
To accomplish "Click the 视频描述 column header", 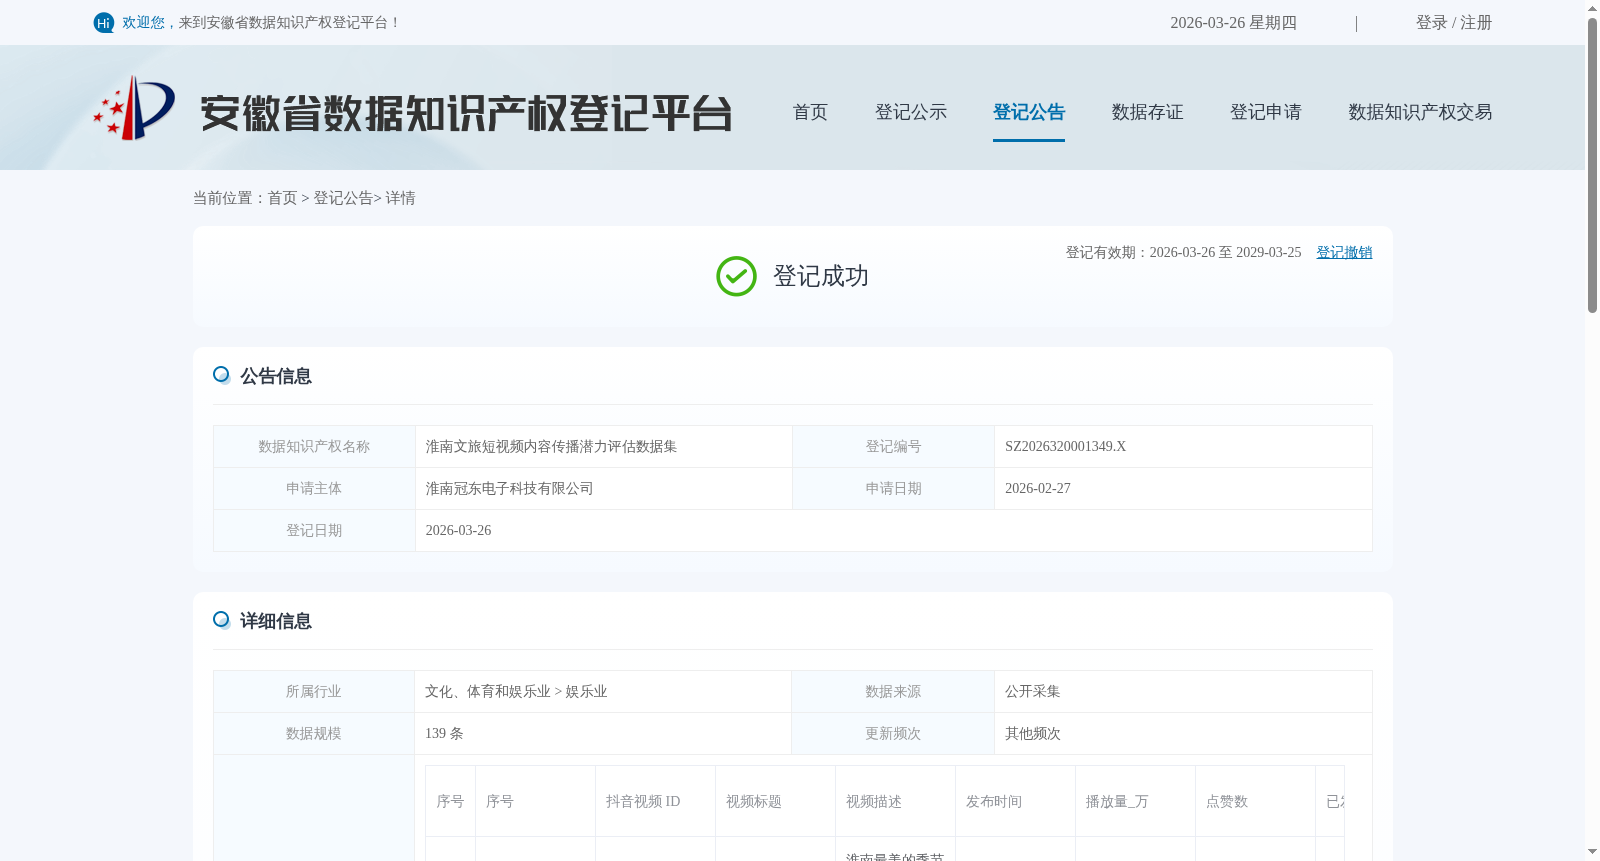I will (895, 802).
